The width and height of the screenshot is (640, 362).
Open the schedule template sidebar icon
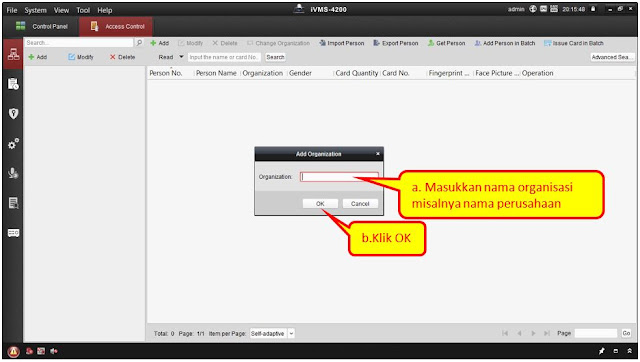click(x=13, y=84)
